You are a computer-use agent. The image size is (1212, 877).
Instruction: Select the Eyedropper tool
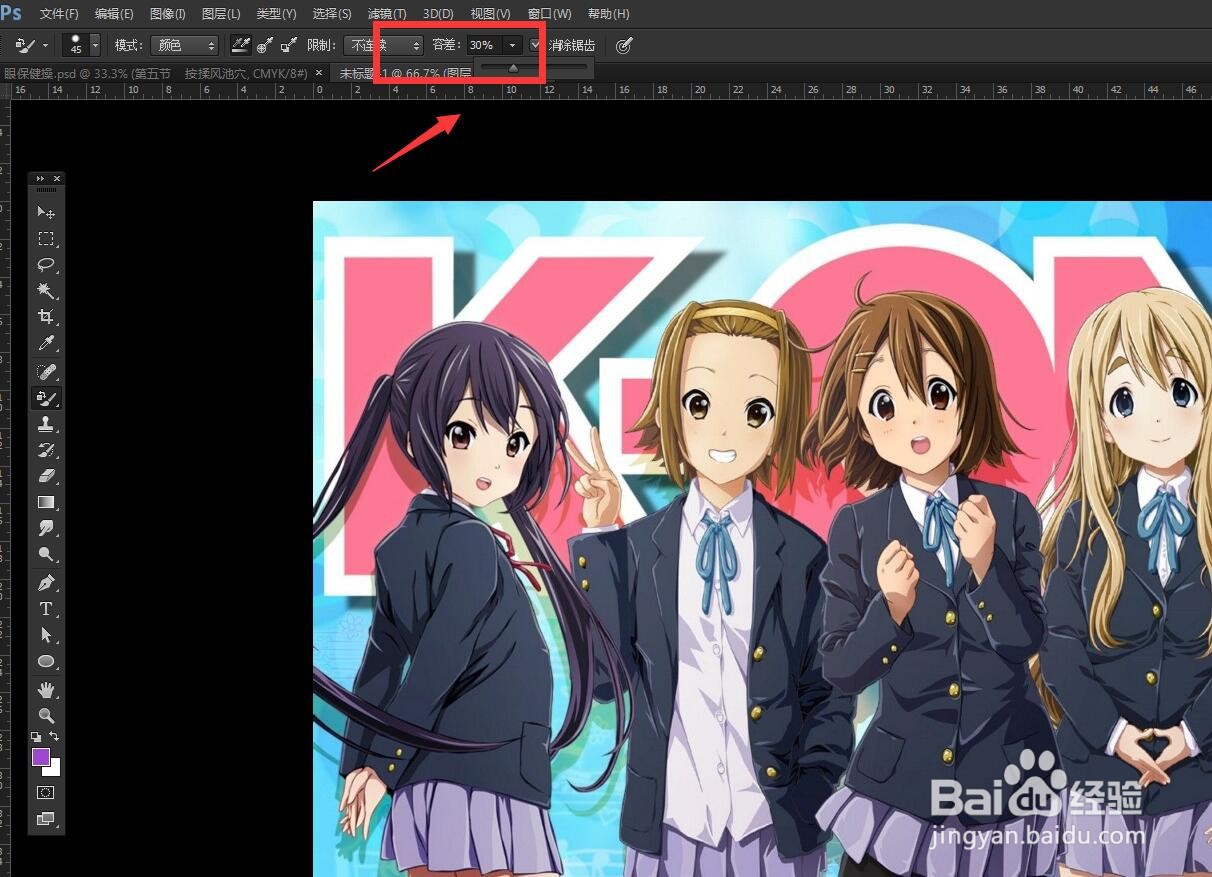46,344
